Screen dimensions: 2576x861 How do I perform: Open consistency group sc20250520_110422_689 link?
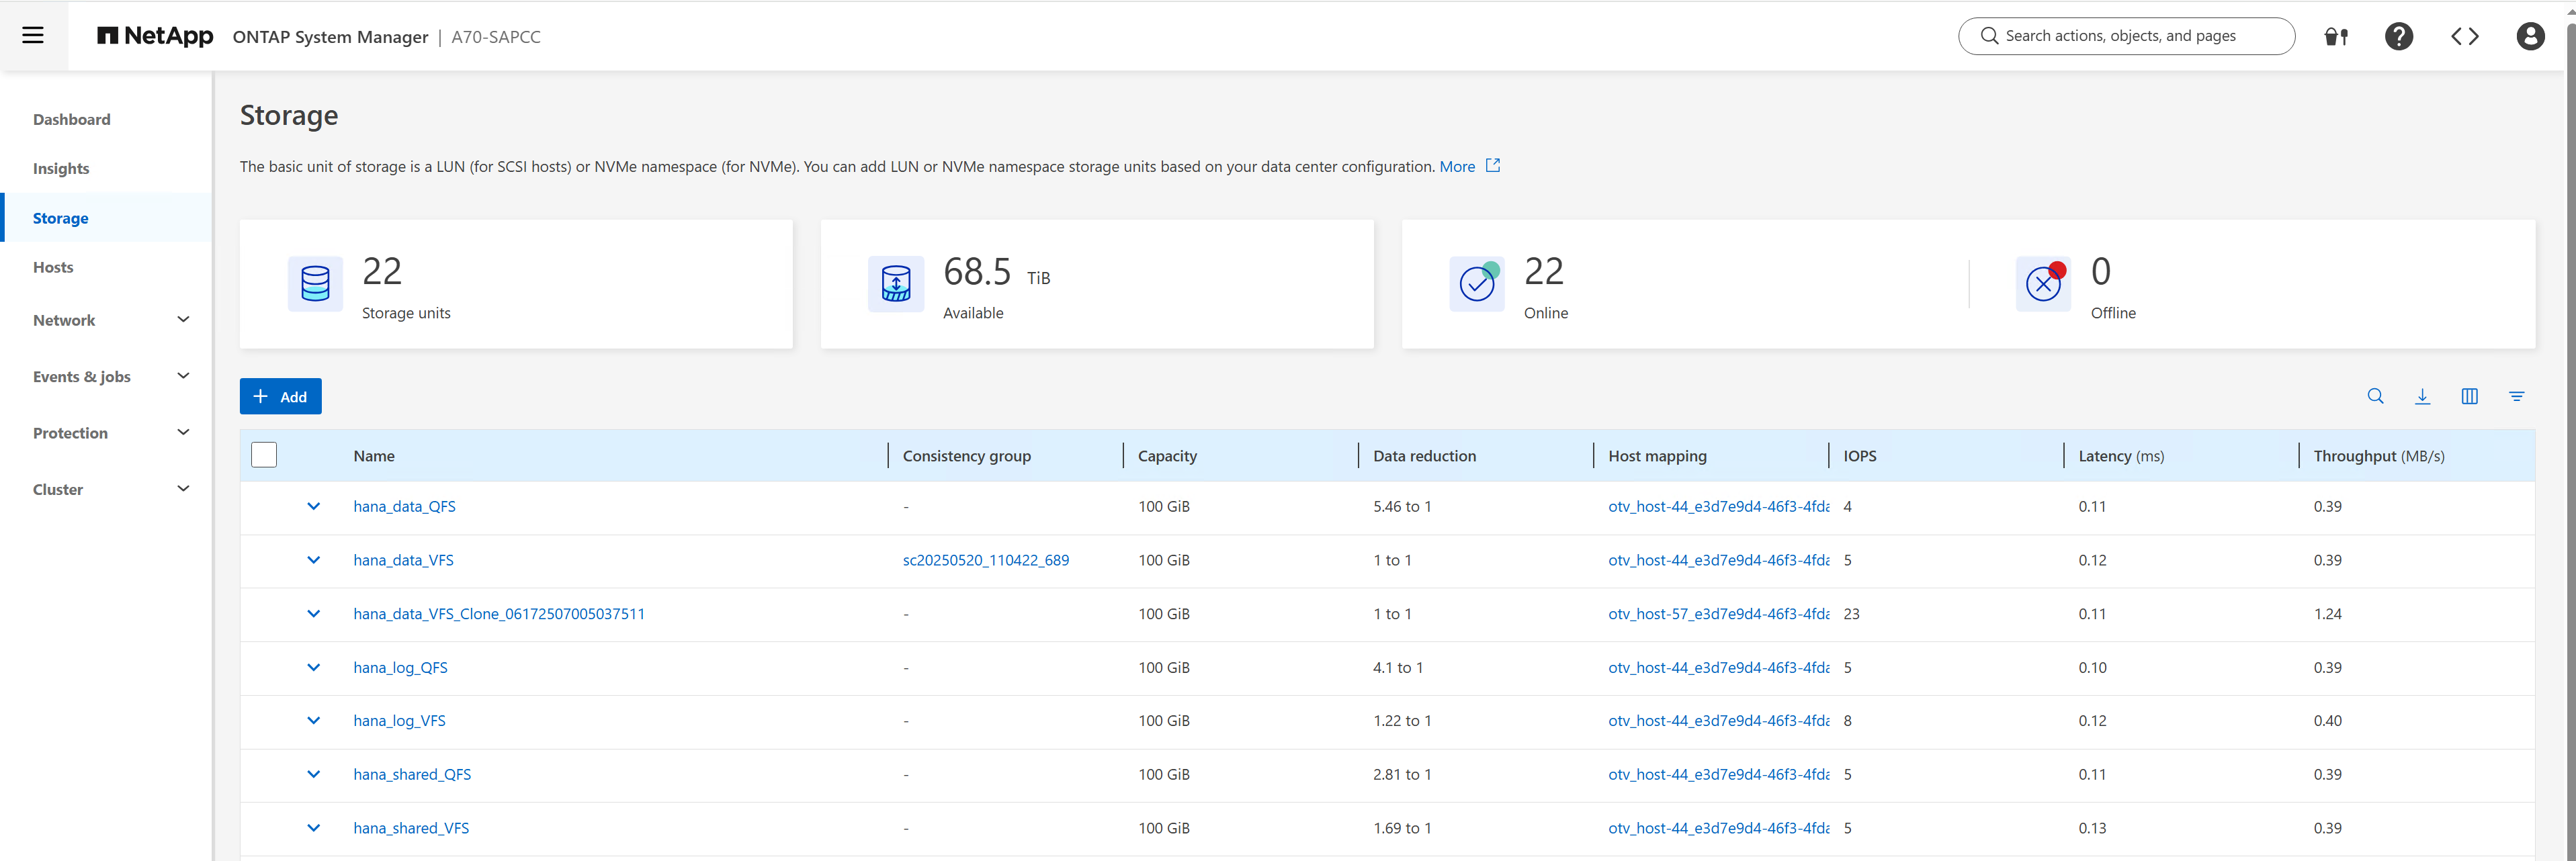click(985, 560)
